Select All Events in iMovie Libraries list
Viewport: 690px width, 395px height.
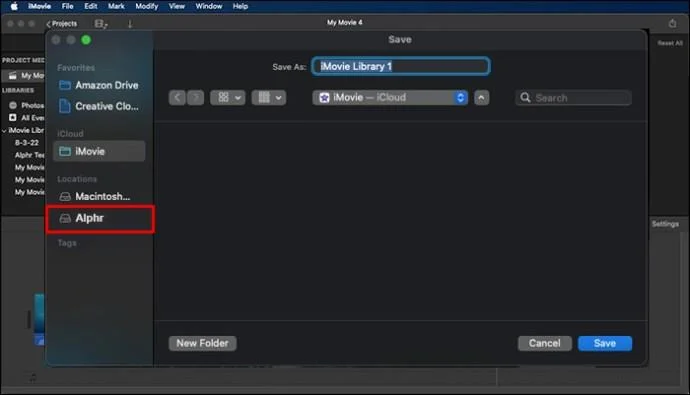[x=26, y=117]
